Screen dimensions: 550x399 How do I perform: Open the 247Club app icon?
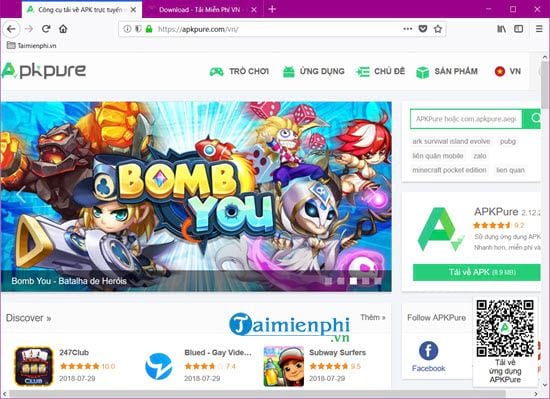point(34,366)
